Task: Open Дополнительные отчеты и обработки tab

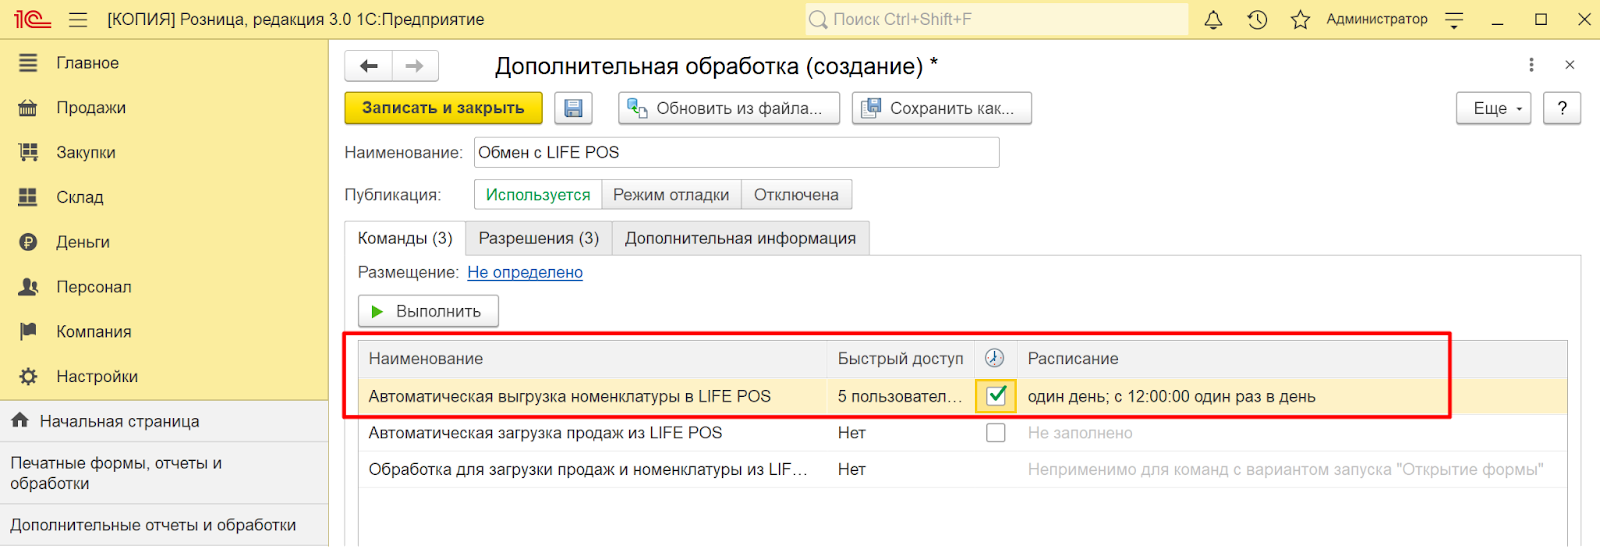Action: [x=164, y=525]
